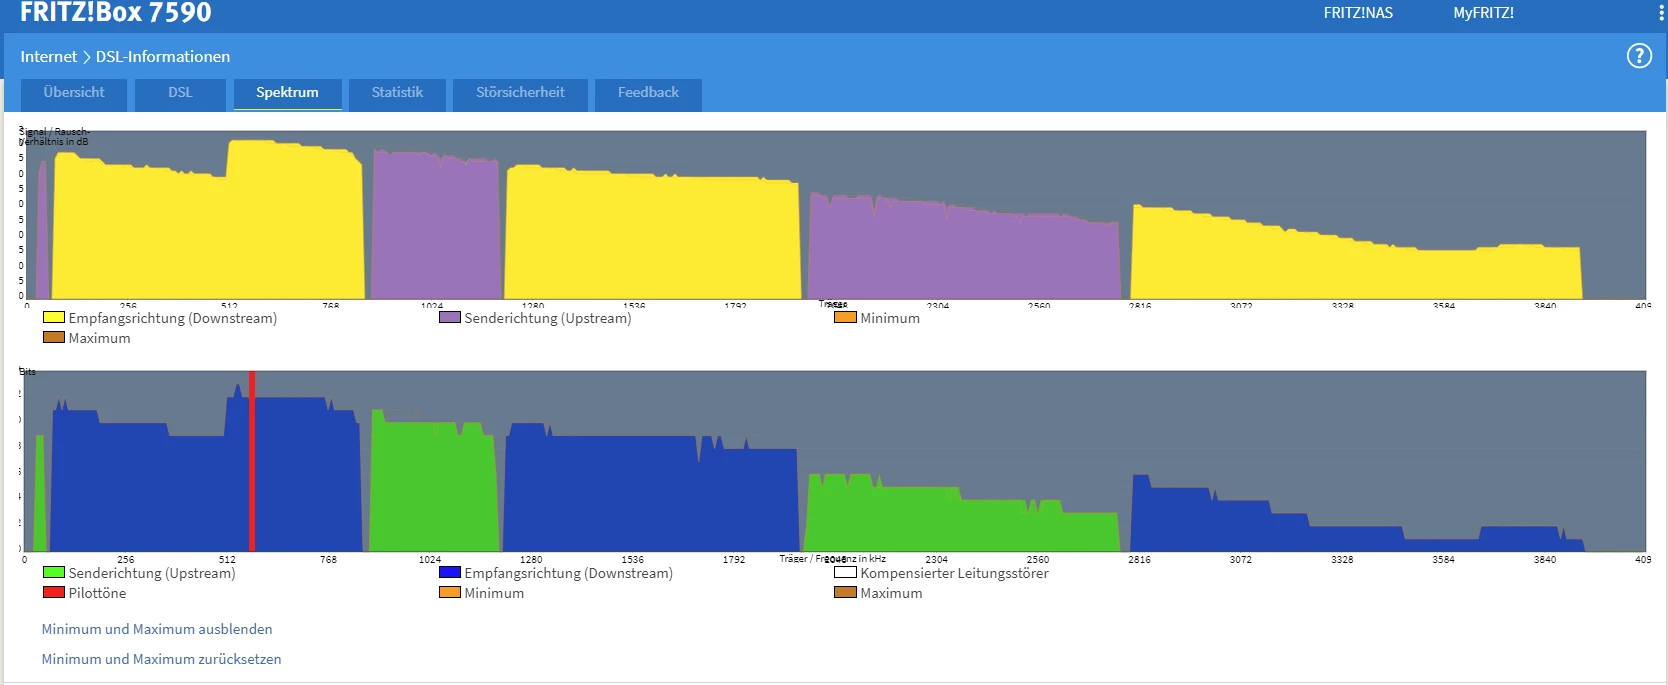The image size is (1668, 685).
Task: Open the Störsicherheit tab
Action: [x=520, y=93]
